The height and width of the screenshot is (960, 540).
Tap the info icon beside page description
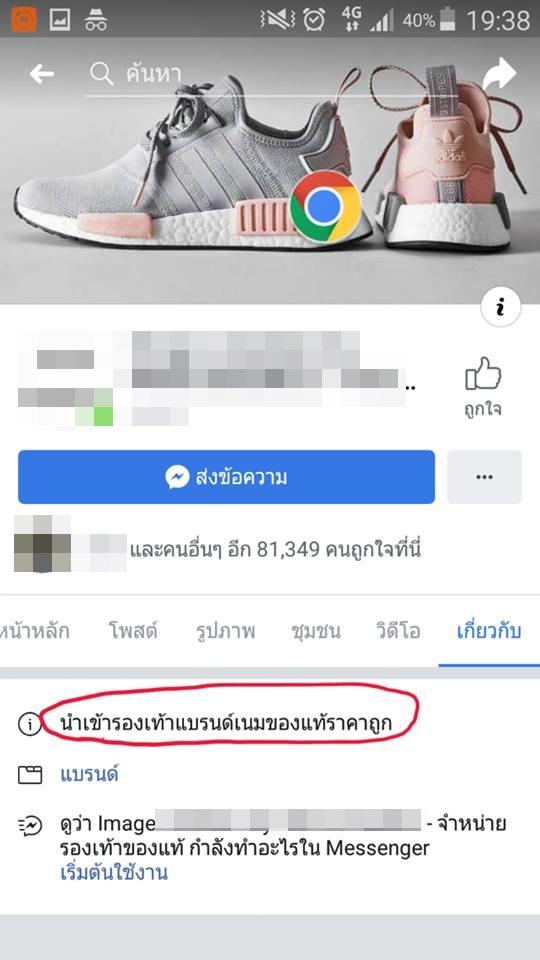[x=29, y=724]
